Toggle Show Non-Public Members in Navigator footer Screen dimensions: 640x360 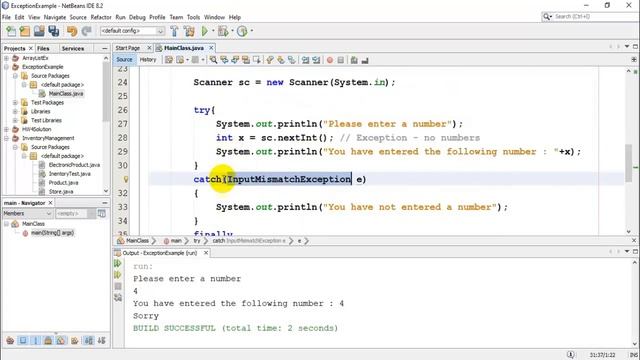[48, 340]
